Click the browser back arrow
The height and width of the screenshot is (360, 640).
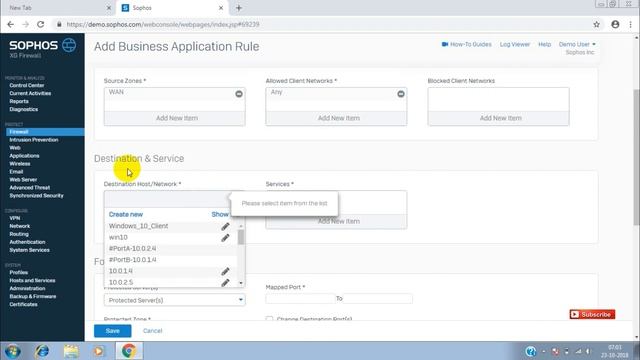pyautogui.click(x=11, y=24)
